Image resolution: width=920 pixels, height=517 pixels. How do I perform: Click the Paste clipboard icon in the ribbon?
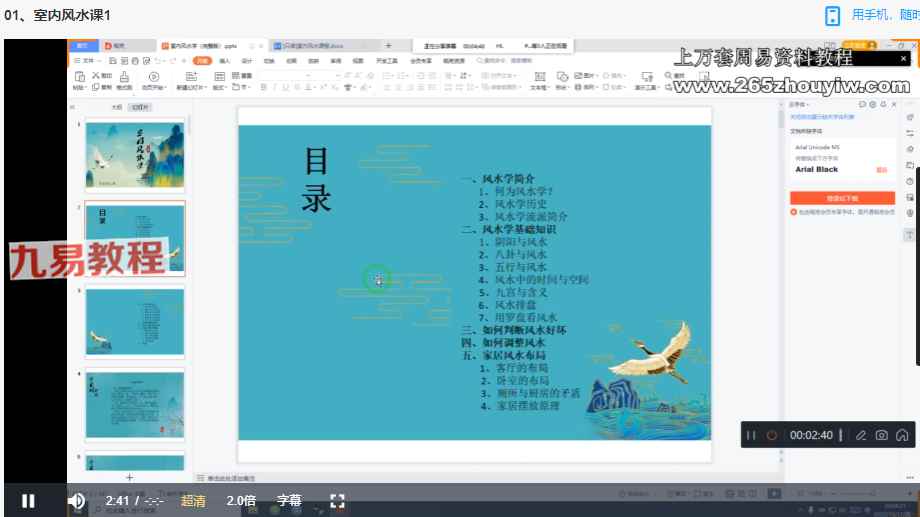coord(79,79)
